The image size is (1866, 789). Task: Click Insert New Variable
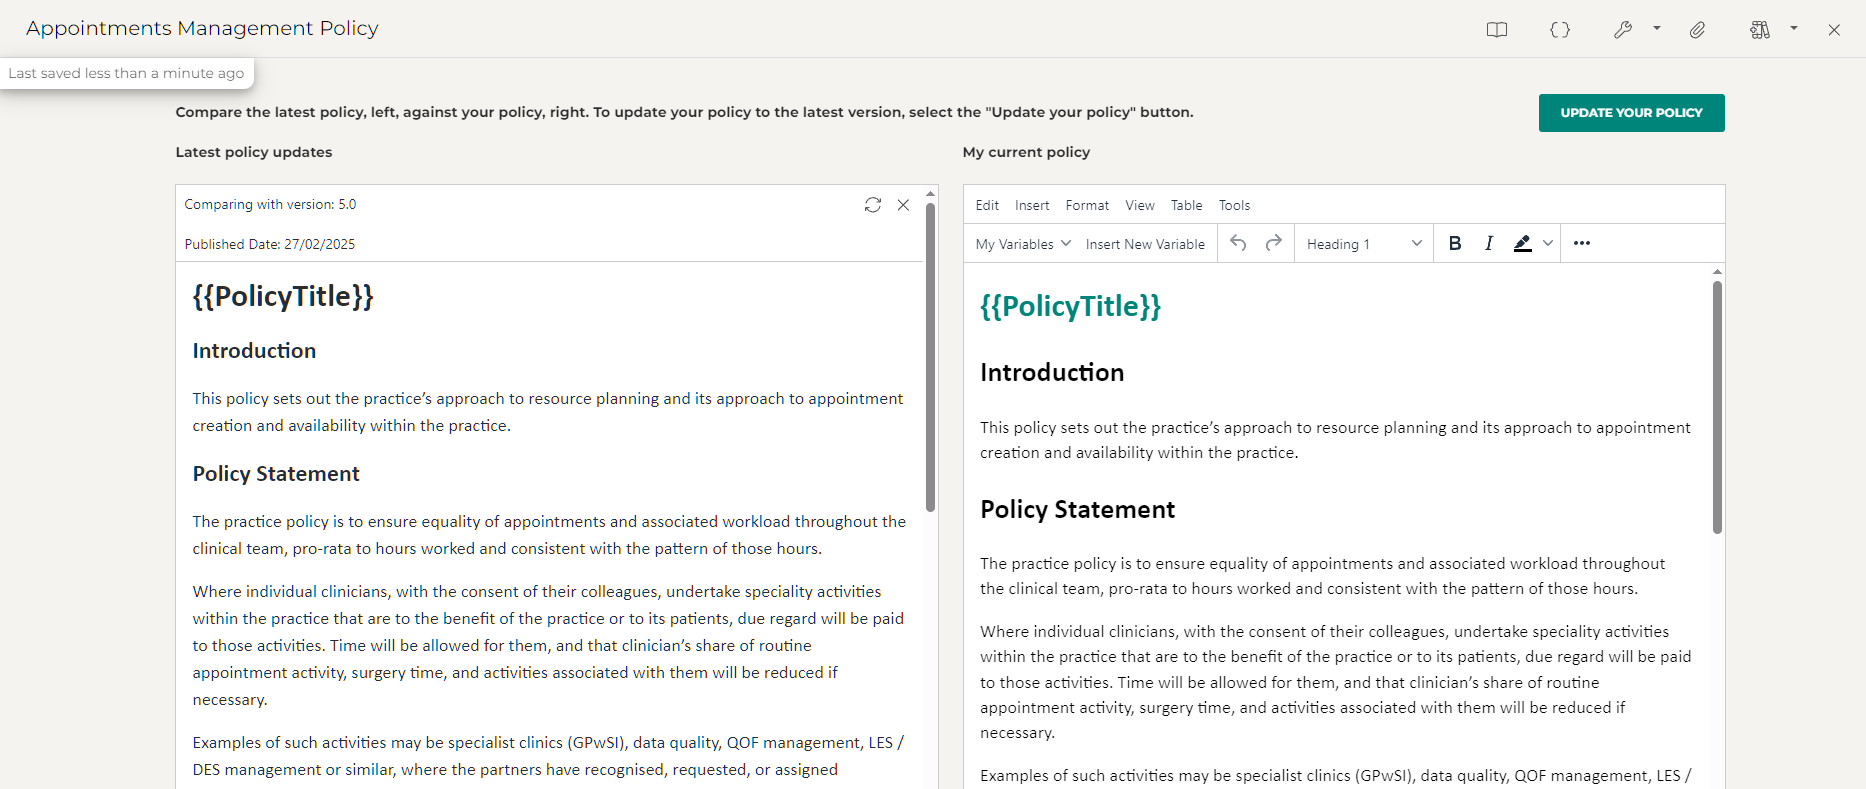coord(1145,244)
